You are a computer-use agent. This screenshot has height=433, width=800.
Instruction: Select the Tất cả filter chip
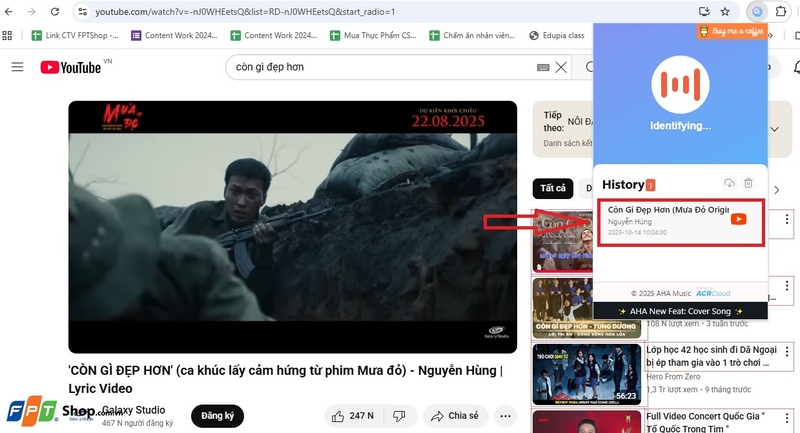pos(553,188)
